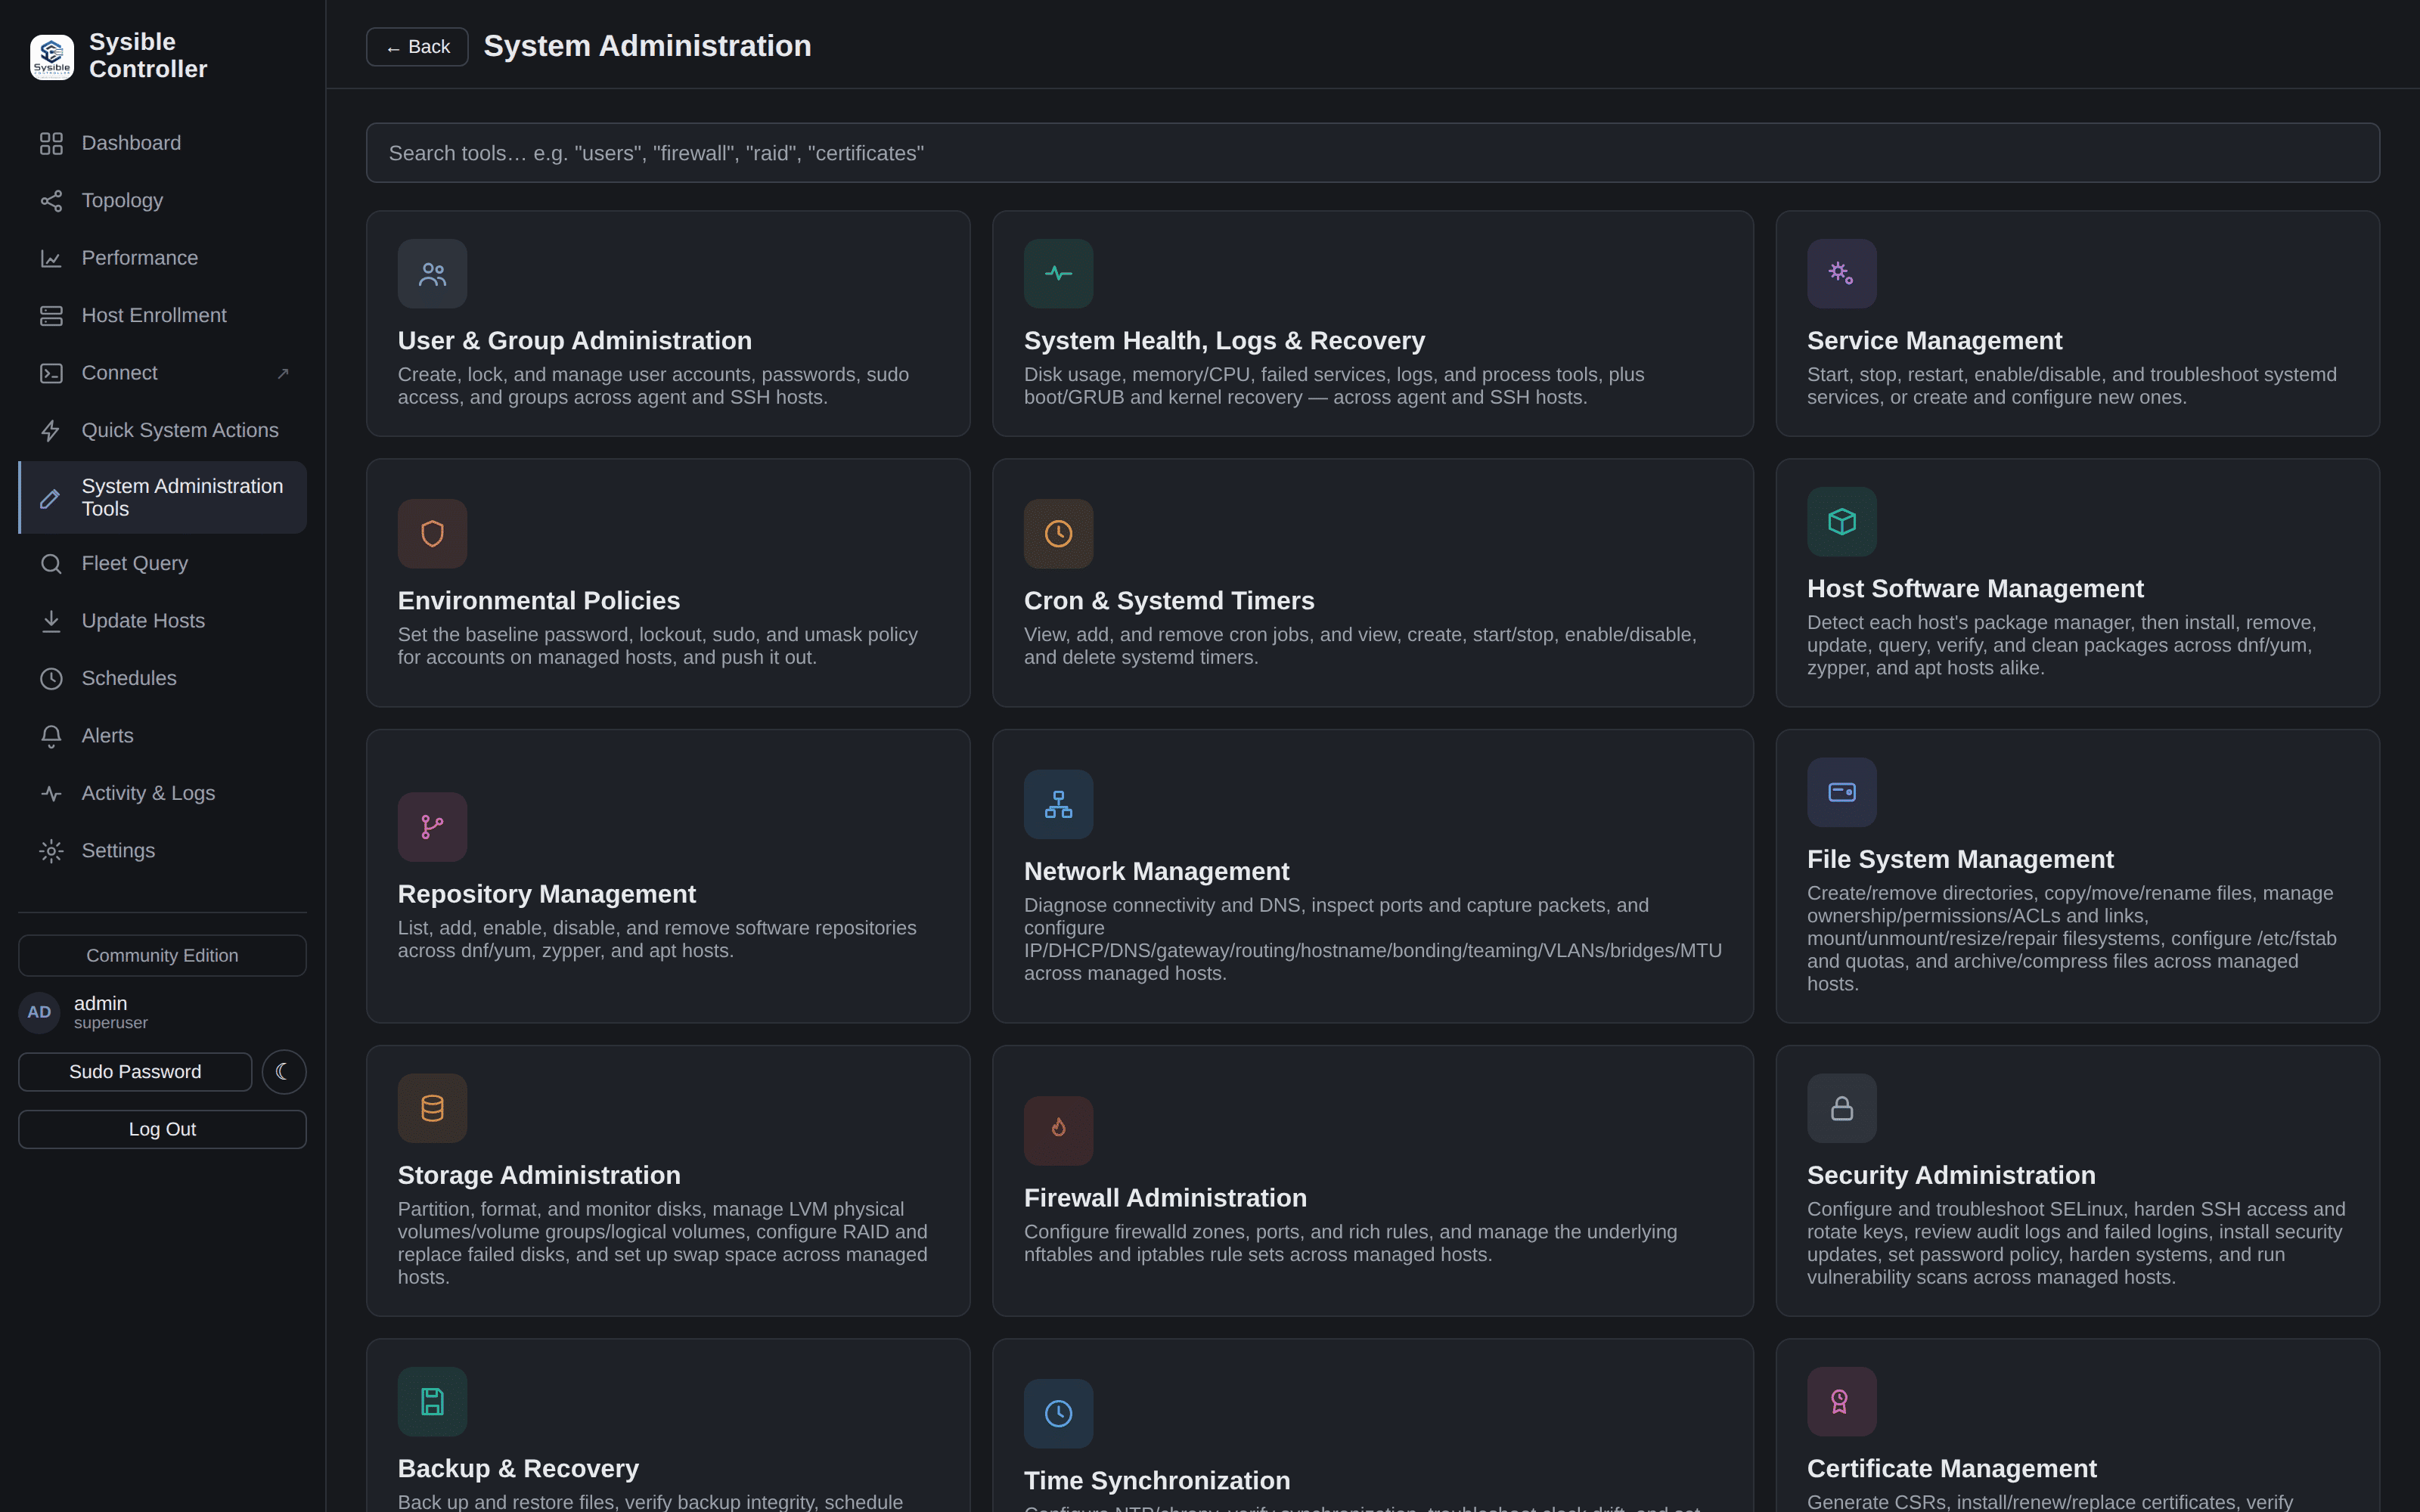Click the Host Enrollment server icon
Image resolution: width=2420 pixels, height=1512 pixels.
(51, 316)
